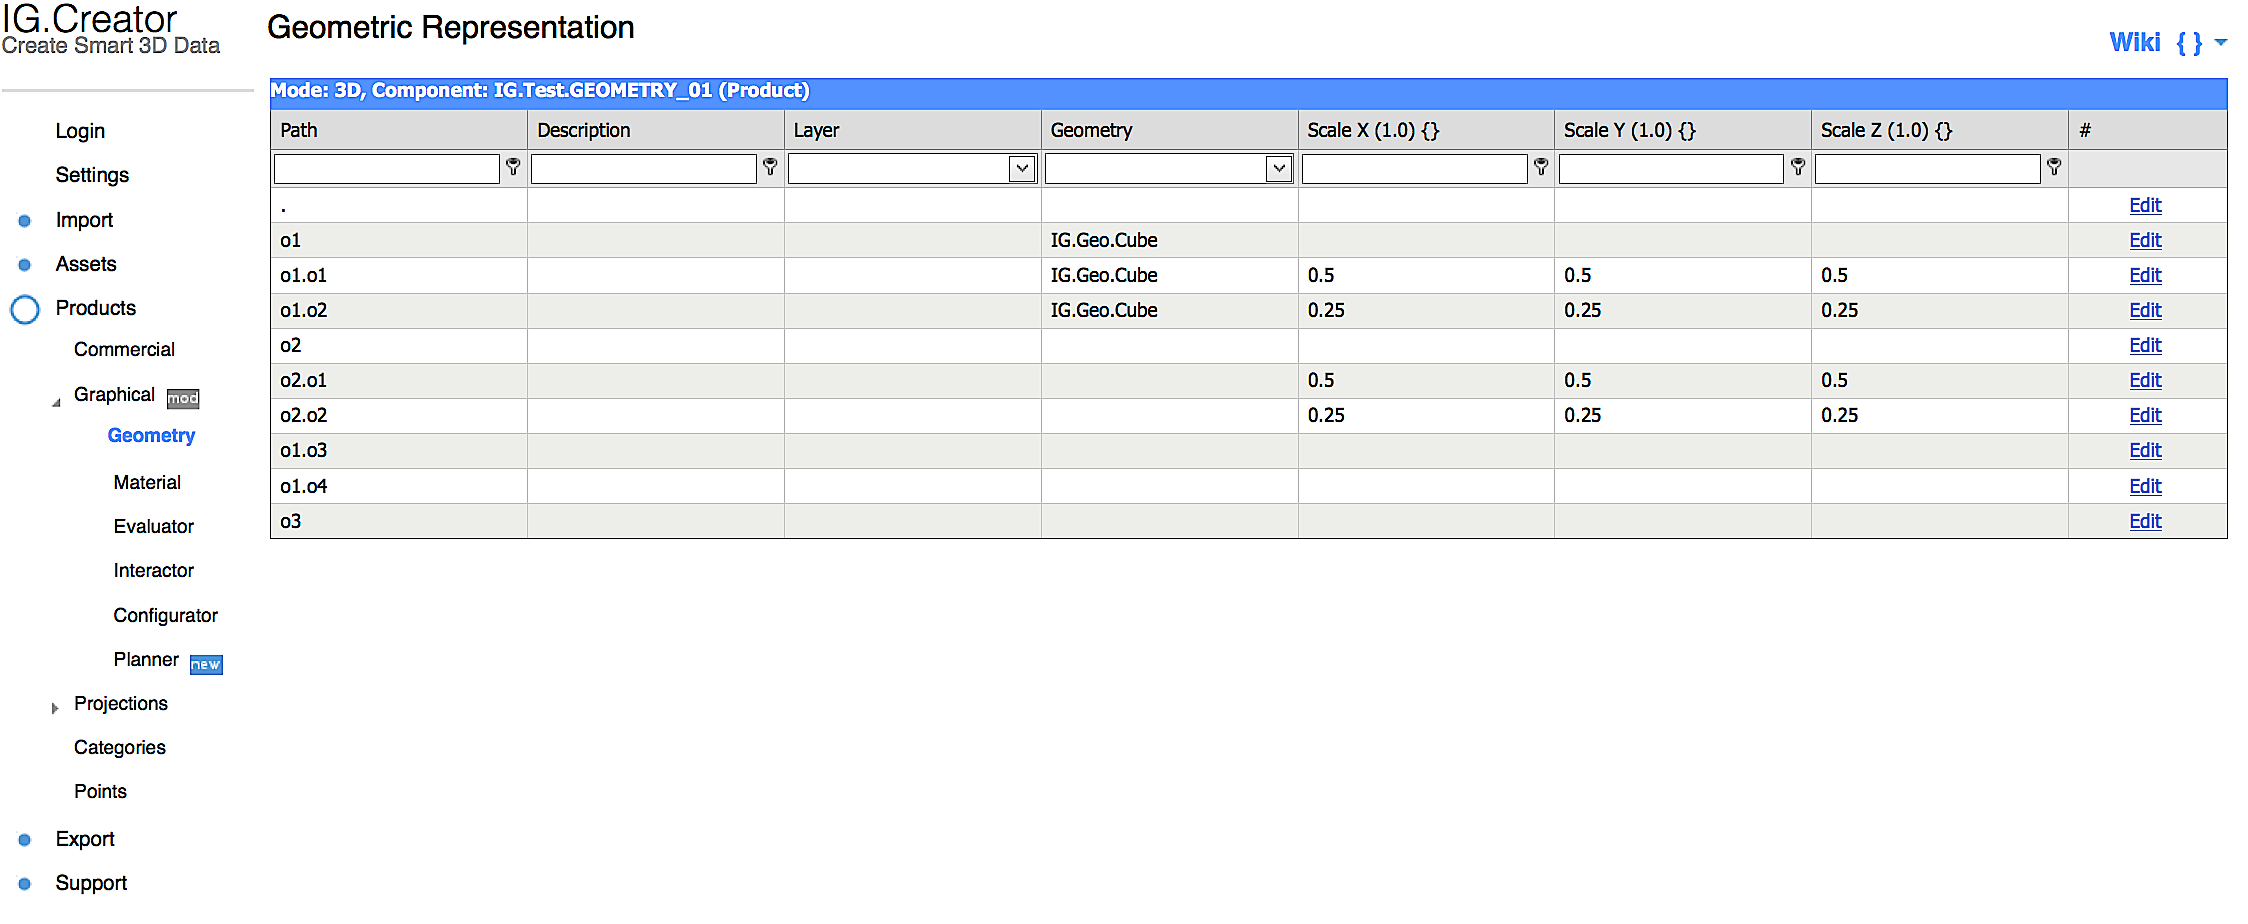Expand the Projections tree node
2248x924 pixels.
click(55, 708)
